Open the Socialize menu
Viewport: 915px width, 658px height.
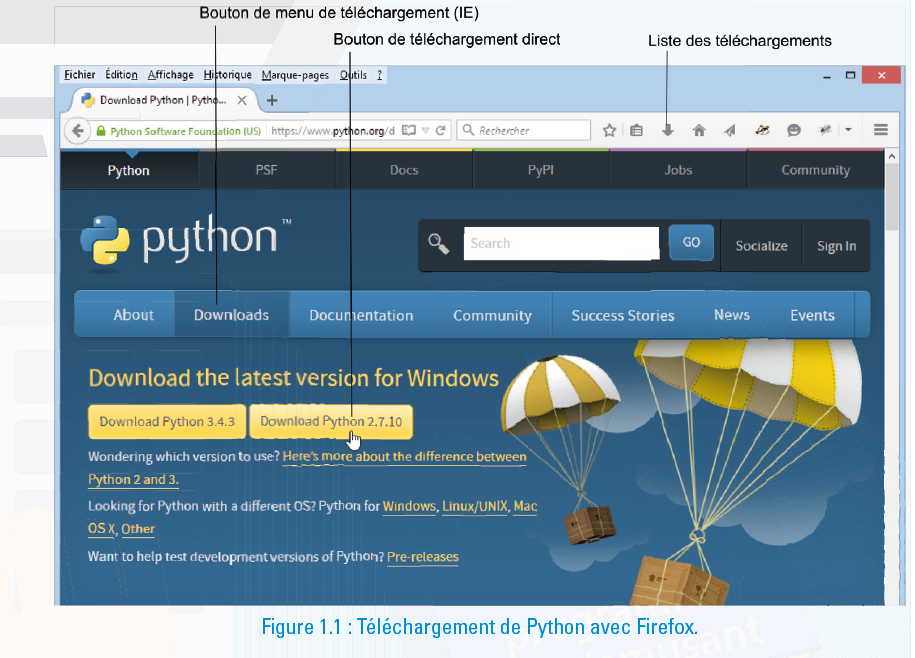[x=762, y=246]
